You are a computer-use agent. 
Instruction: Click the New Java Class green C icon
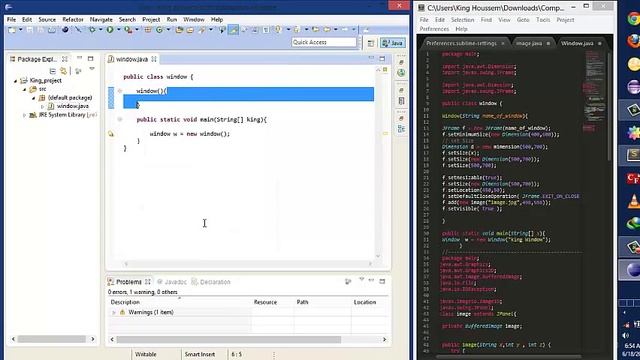click(x=159, y=30)
